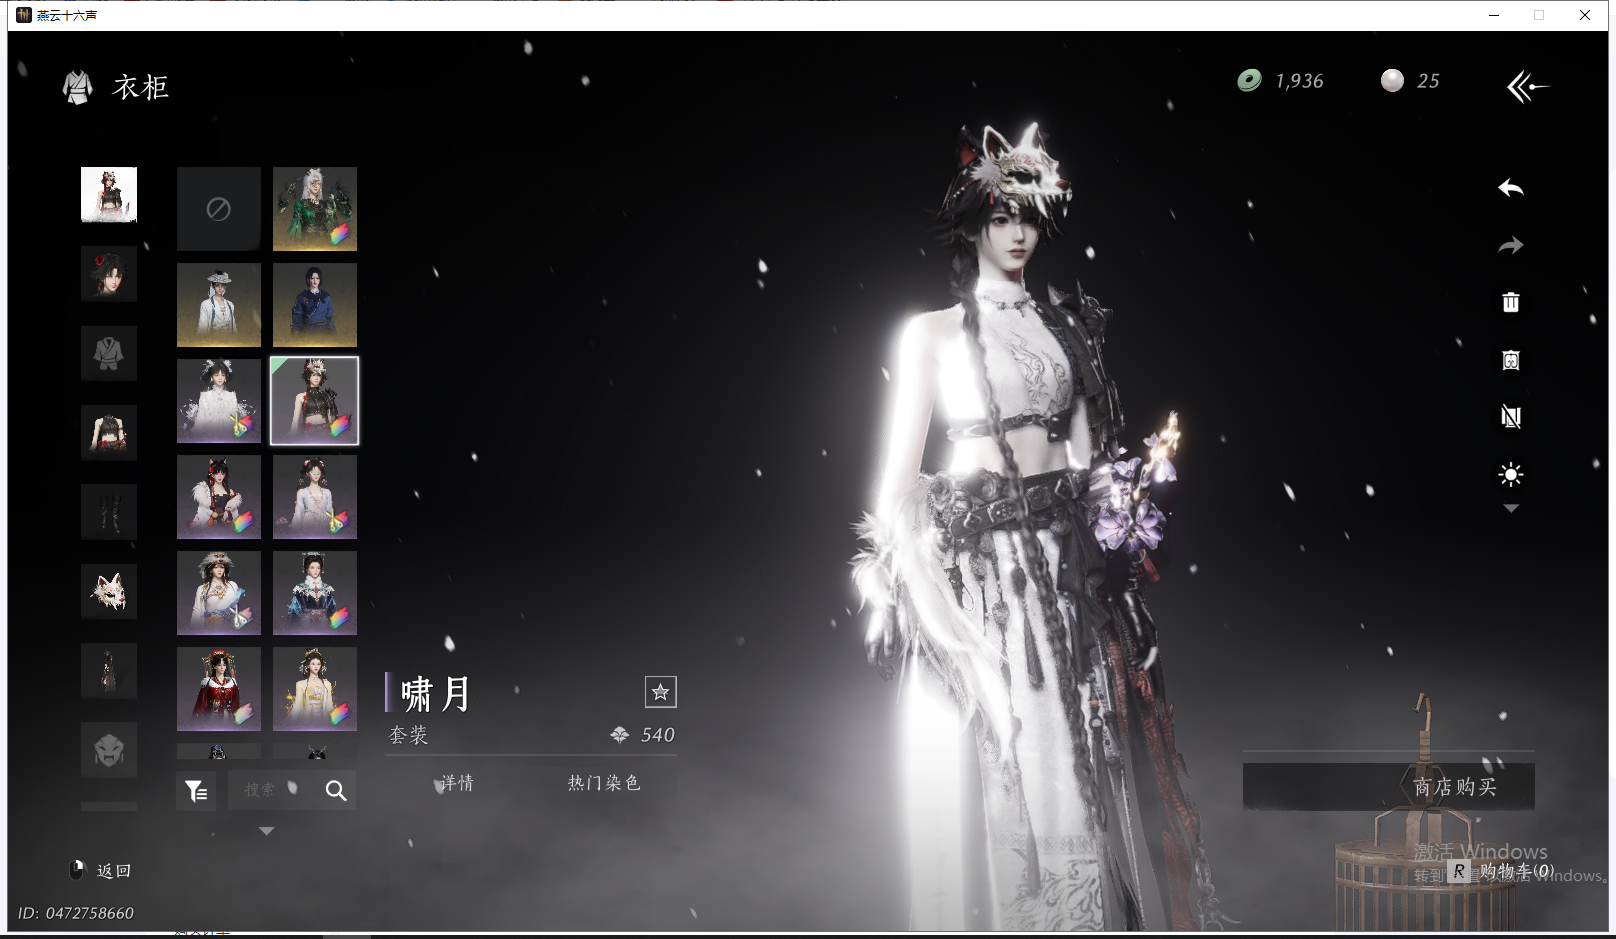The height and width of the screenshot is (939, 1616).
Task: Click the back double-arrow icon
Action: tap(1526, 87)
